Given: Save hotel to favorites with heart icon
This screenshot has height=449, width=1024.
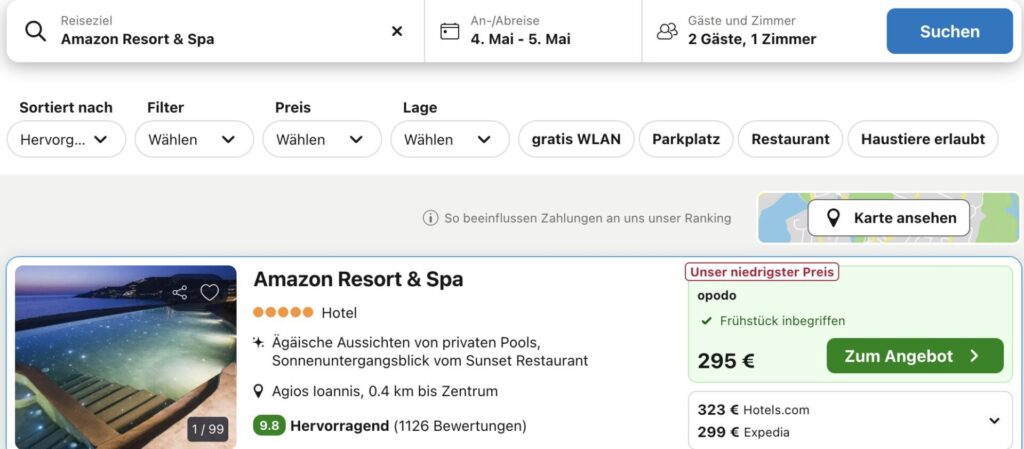Looking at the screenshot, I should (209, 292).
